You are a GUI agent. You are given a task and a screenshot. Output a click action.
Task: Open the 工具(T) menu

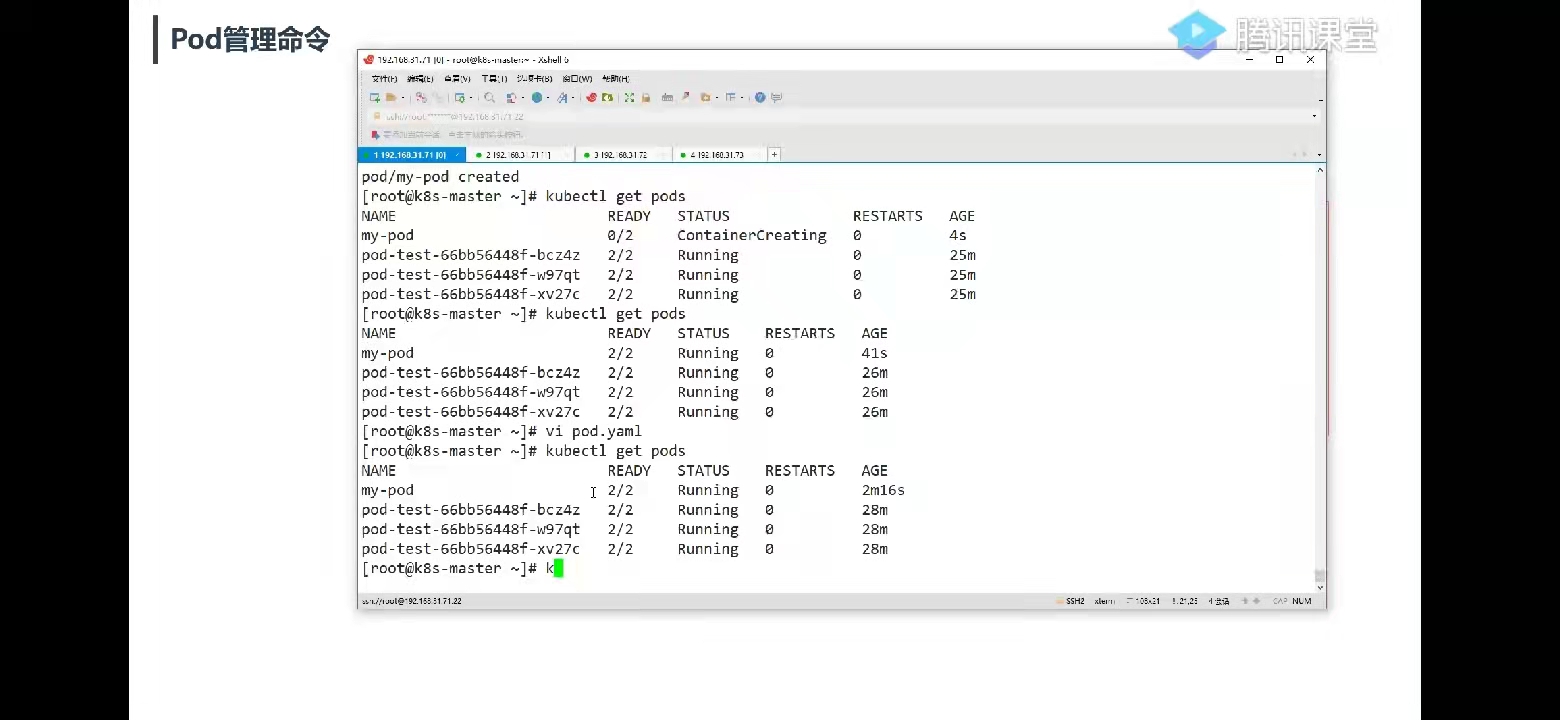pos(494,79)
